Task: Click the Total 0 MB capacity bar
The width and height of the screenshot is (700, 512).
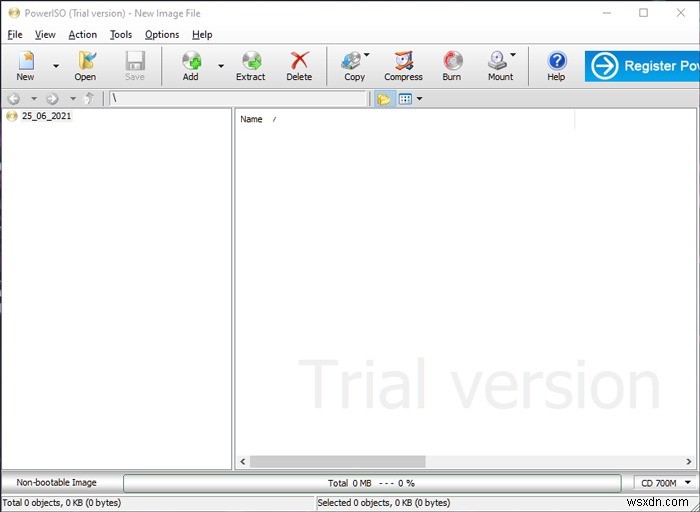Action: coord(372,483)
